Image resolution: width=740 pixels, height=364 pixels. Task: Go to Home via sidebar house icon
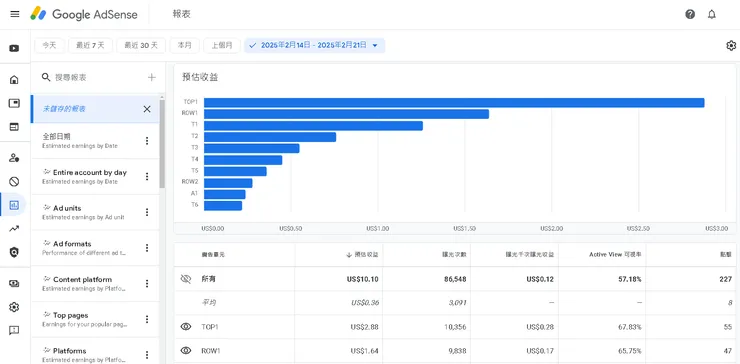pos(14,79)
